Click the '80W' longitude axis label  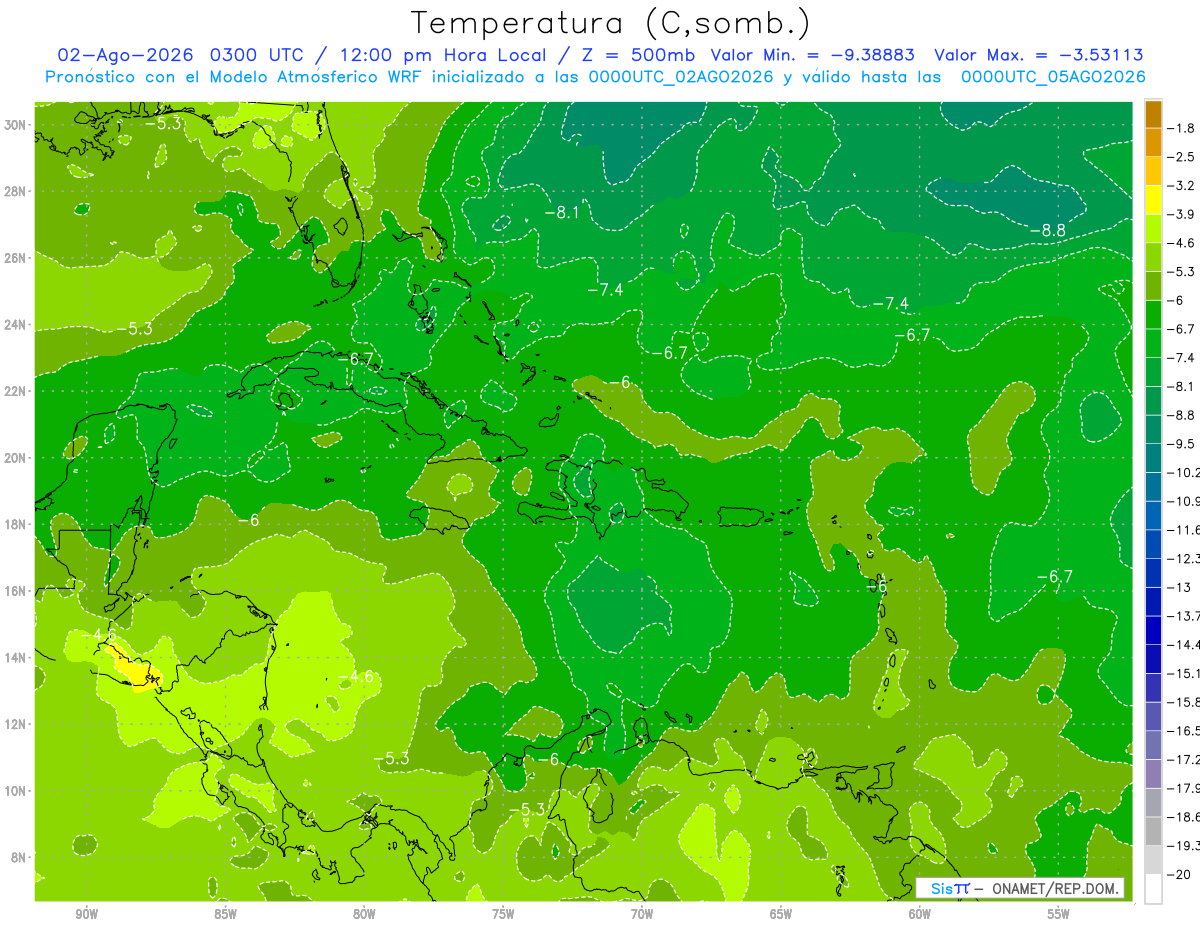pyautogui.click(x=364, y=914)
